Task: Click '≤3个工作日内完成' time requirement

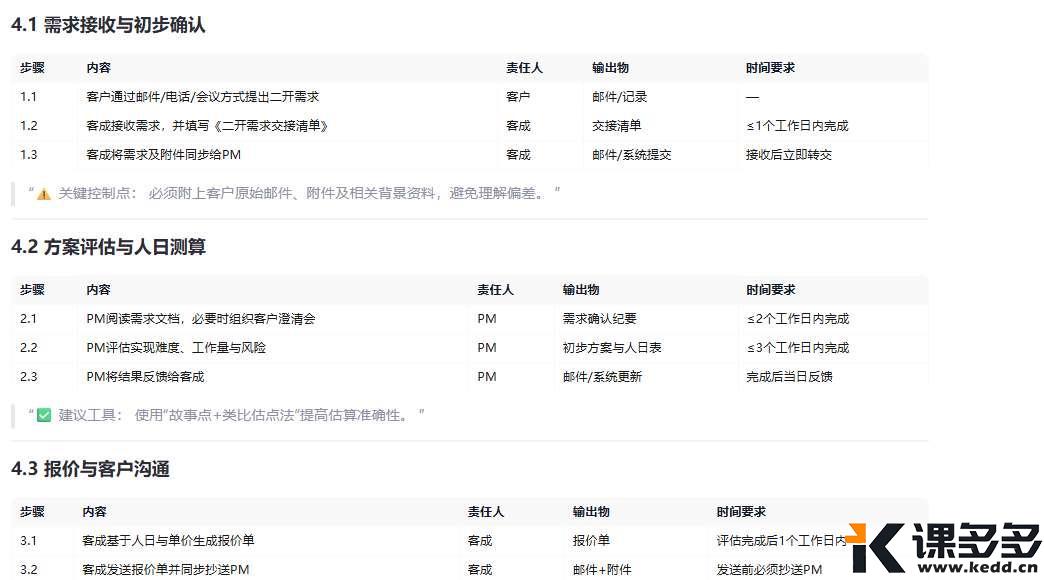Action: 798,348
